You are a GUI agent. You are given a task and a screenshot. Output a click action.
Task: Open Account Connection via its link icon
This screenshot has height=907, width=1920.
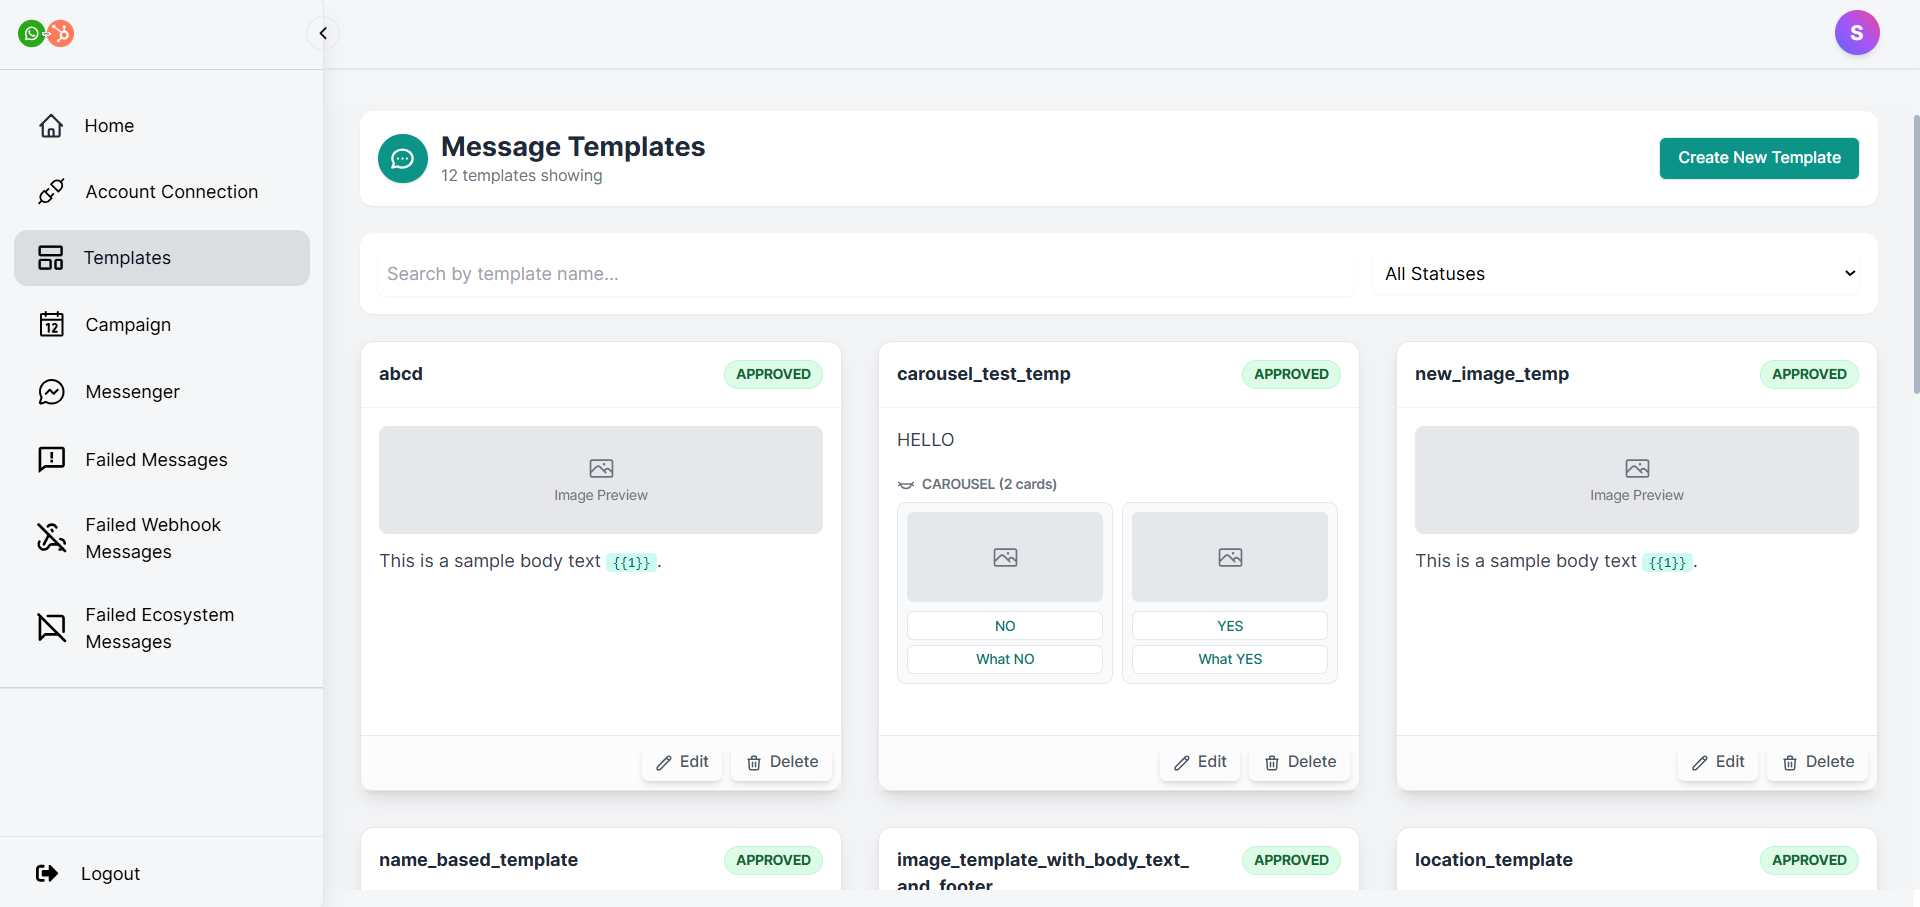point(51,191)
